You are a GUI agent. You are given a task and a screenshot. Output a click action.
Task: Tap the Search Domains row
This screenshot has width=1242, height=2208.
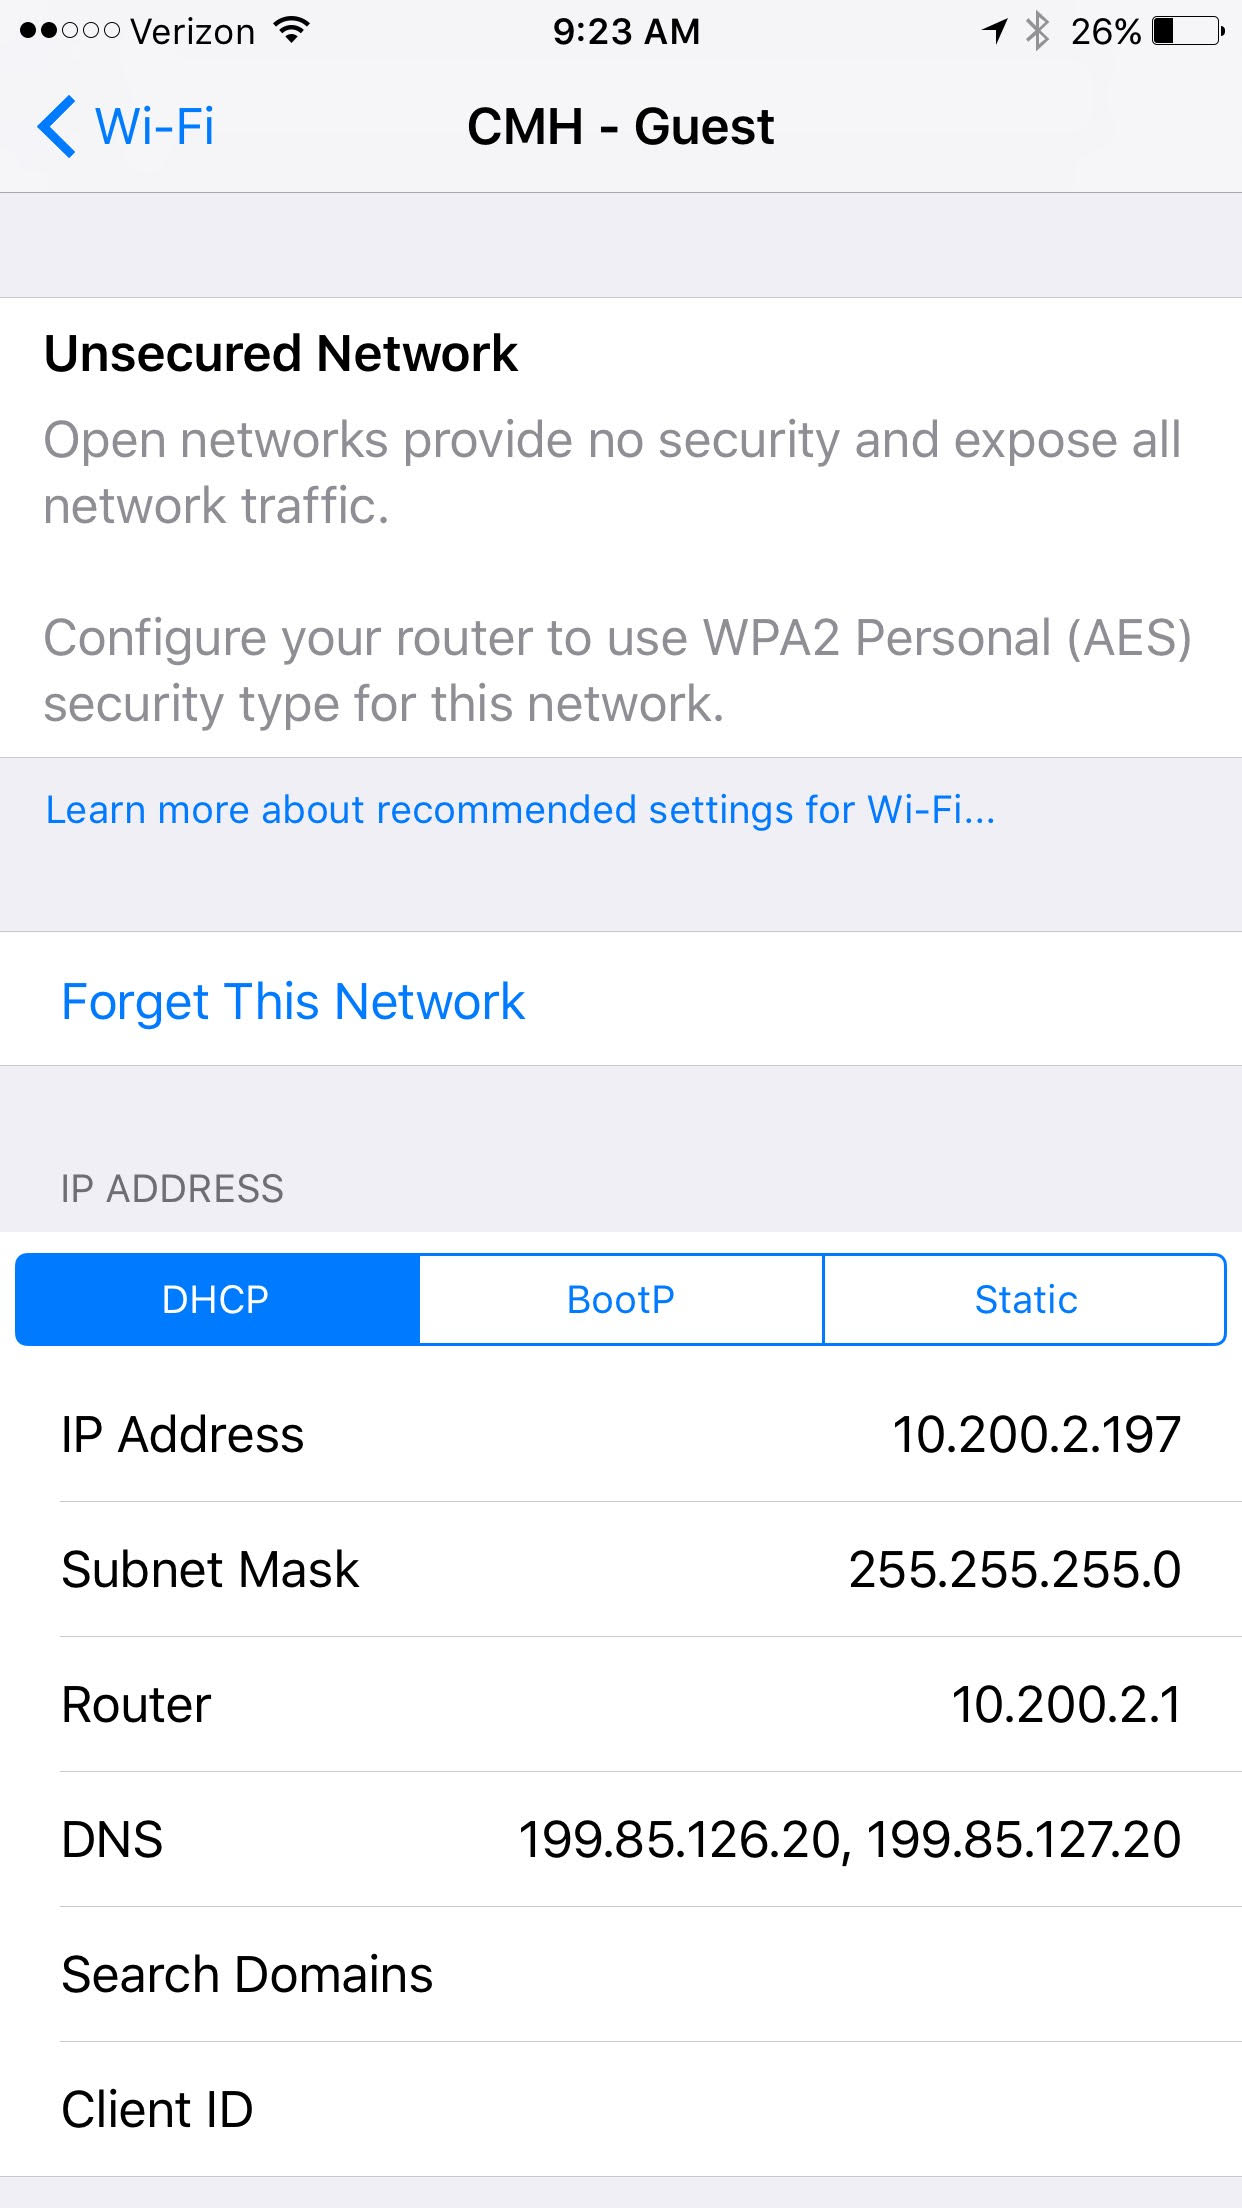click(x=620, y=1974)
